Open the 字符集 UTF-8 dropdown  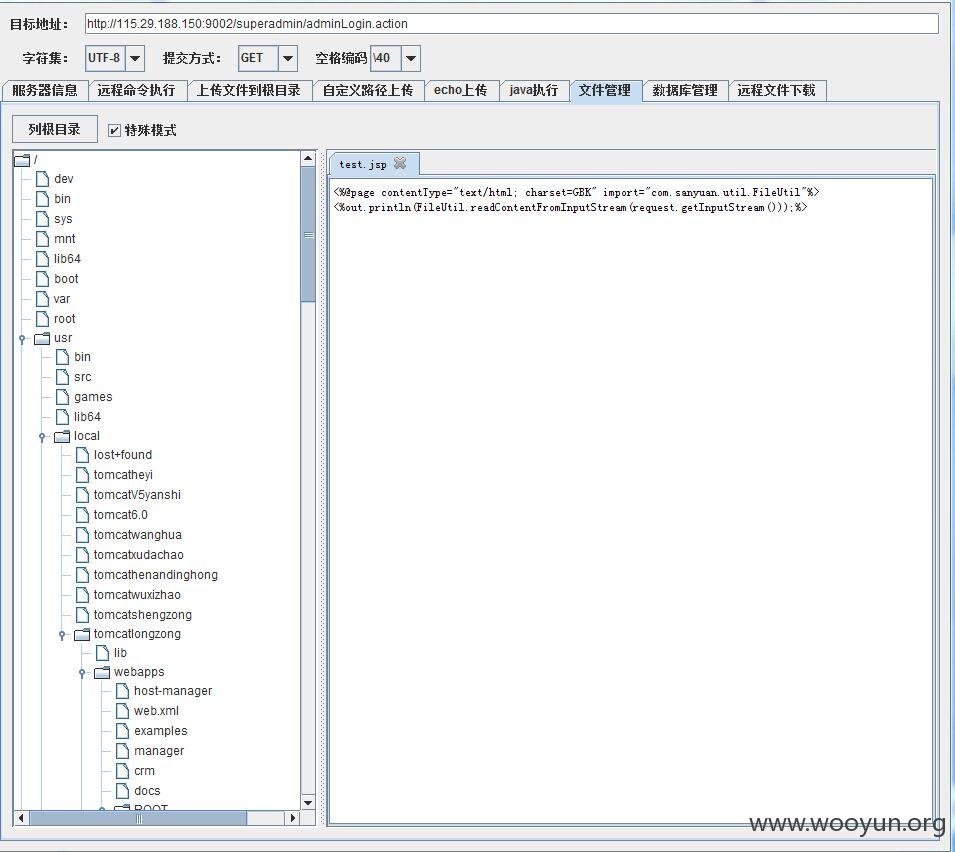pos(135,58)
